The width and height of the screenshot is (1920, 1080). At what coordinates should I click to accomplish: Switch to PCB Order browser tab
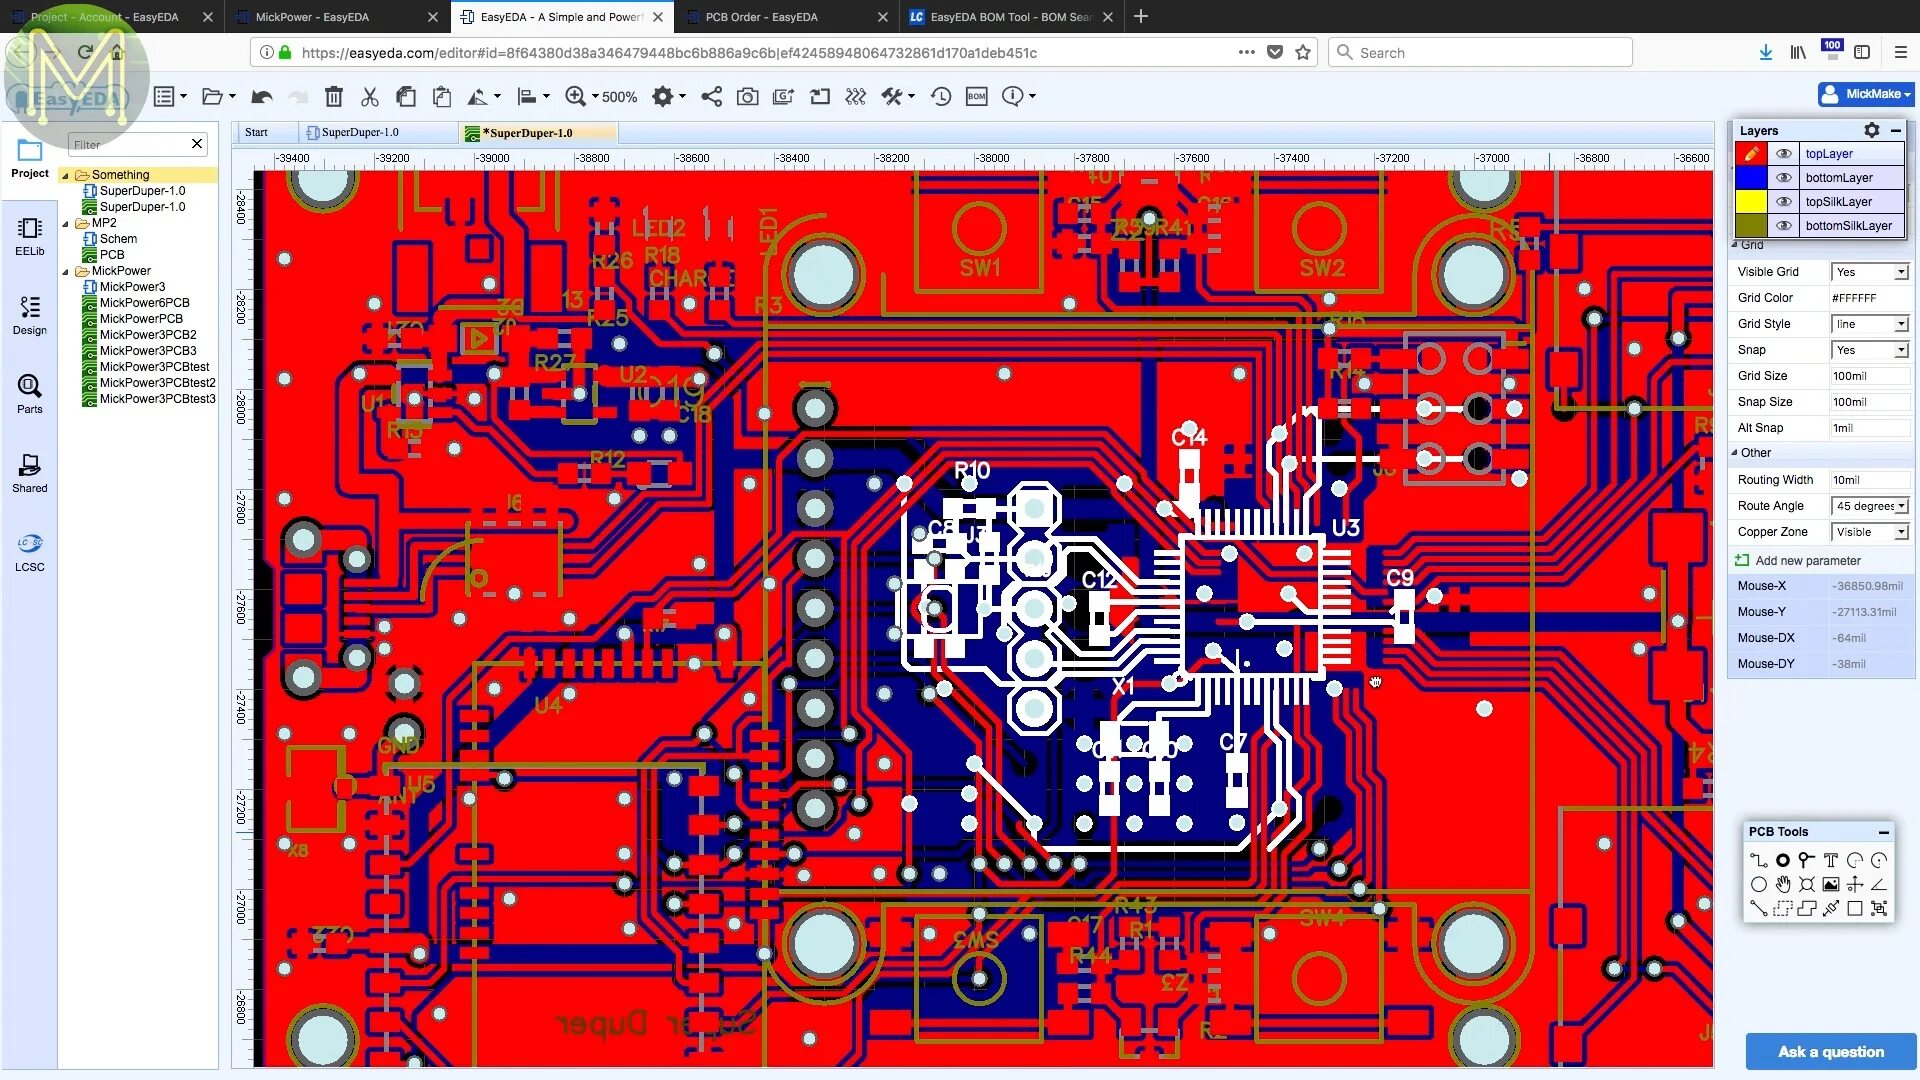(x=761, y=17)
